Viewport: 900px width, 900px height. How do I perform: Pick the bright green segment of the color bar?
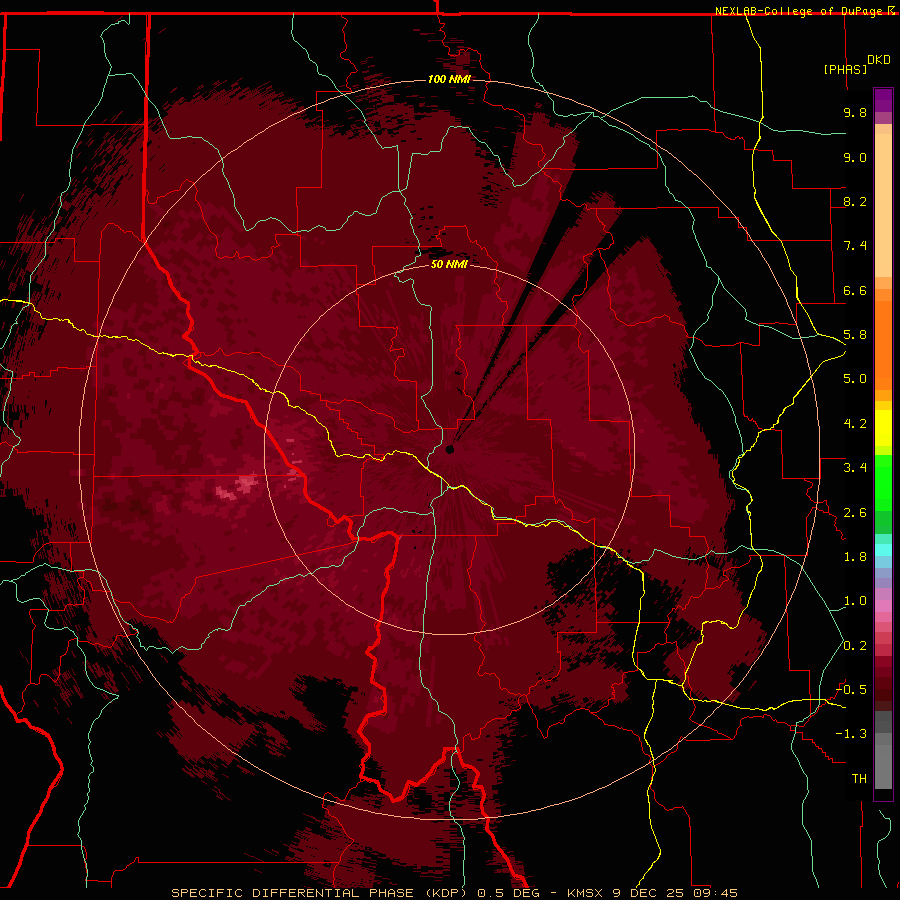point(883,483)
